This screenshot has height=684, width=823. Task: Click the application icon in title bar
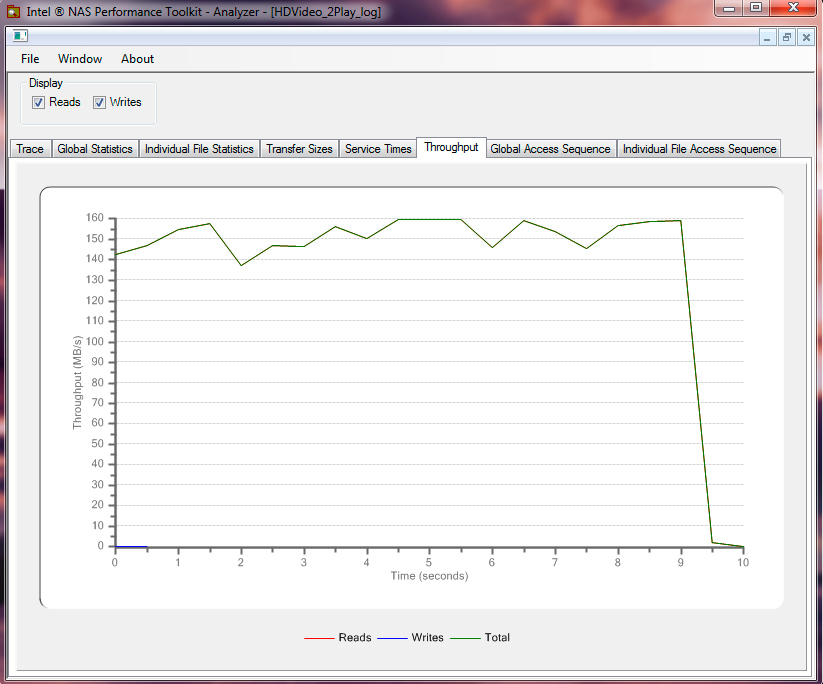point(13,11)
